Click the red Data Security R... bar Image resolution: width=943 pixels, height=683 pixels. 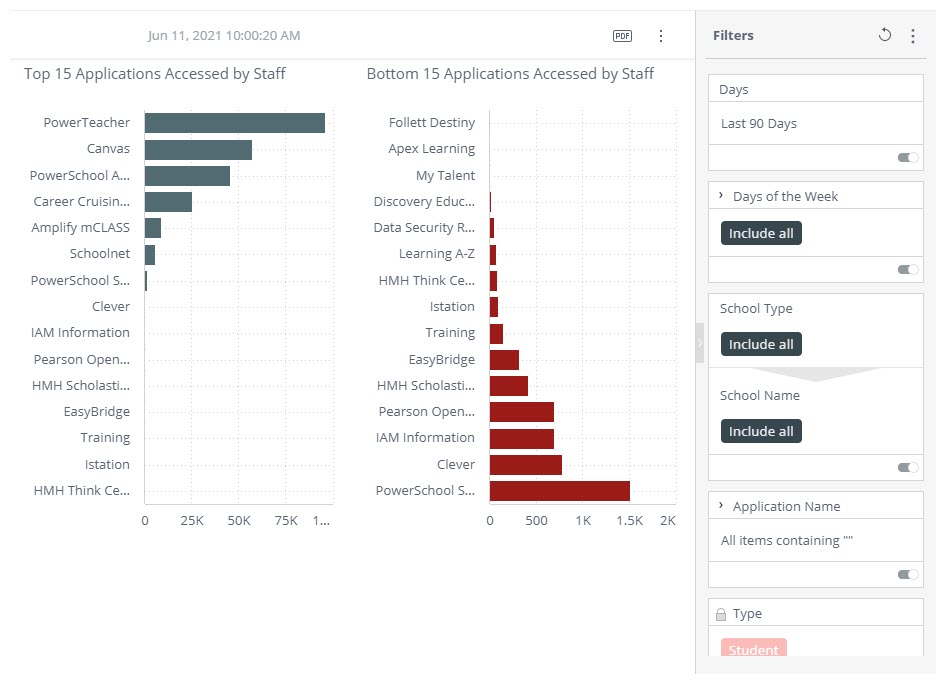(492, 228)
